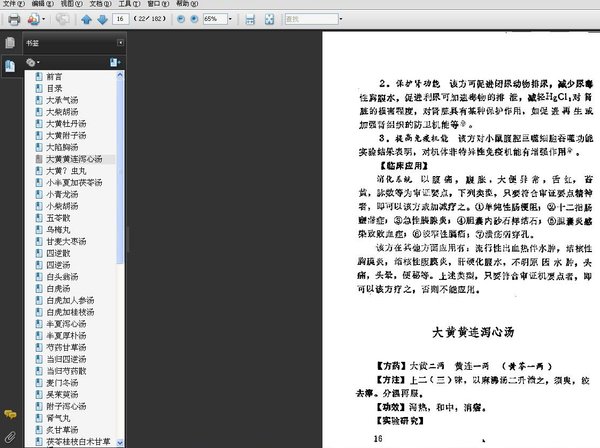
Task: Open the 编辑 (Edit) menu
Action: (x=42, y=3)
